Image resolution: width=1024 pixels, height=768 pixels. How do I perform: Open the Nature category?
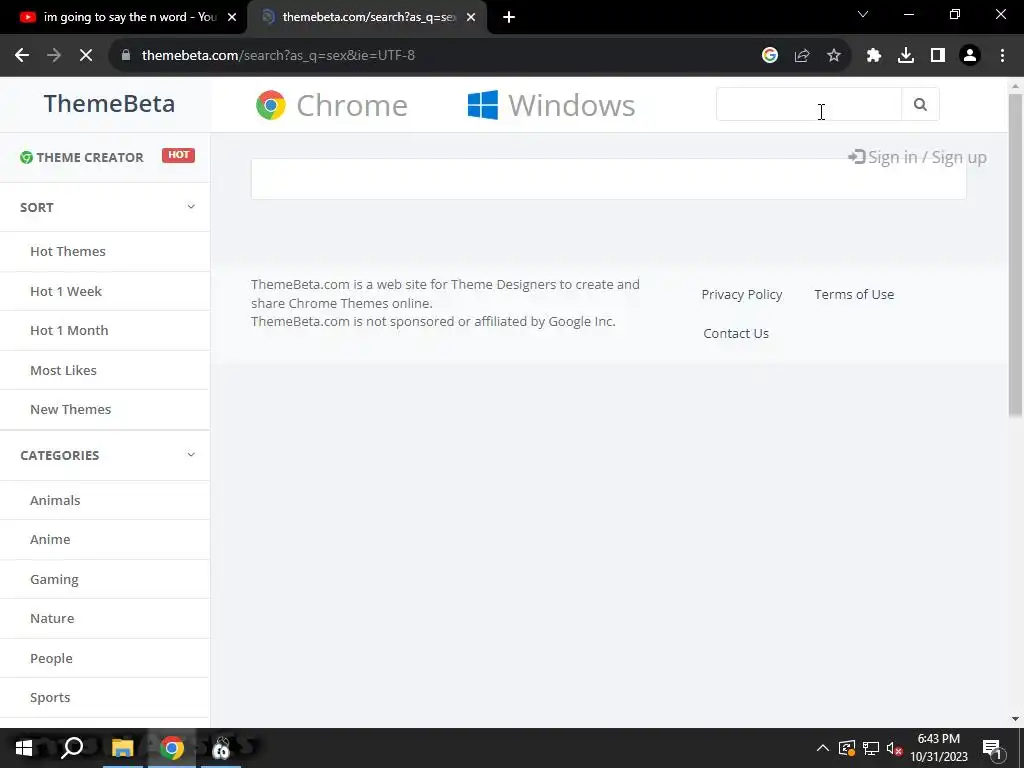[x=52, y=618]
